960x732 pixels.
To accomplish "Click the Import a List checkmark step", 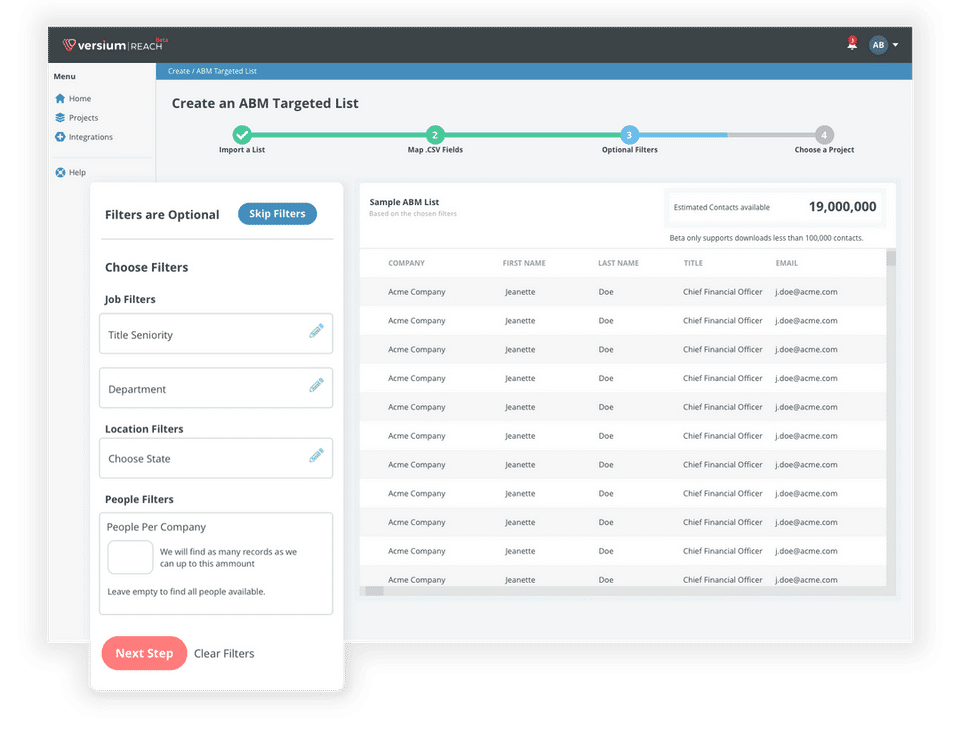I will tap(242, 134).
